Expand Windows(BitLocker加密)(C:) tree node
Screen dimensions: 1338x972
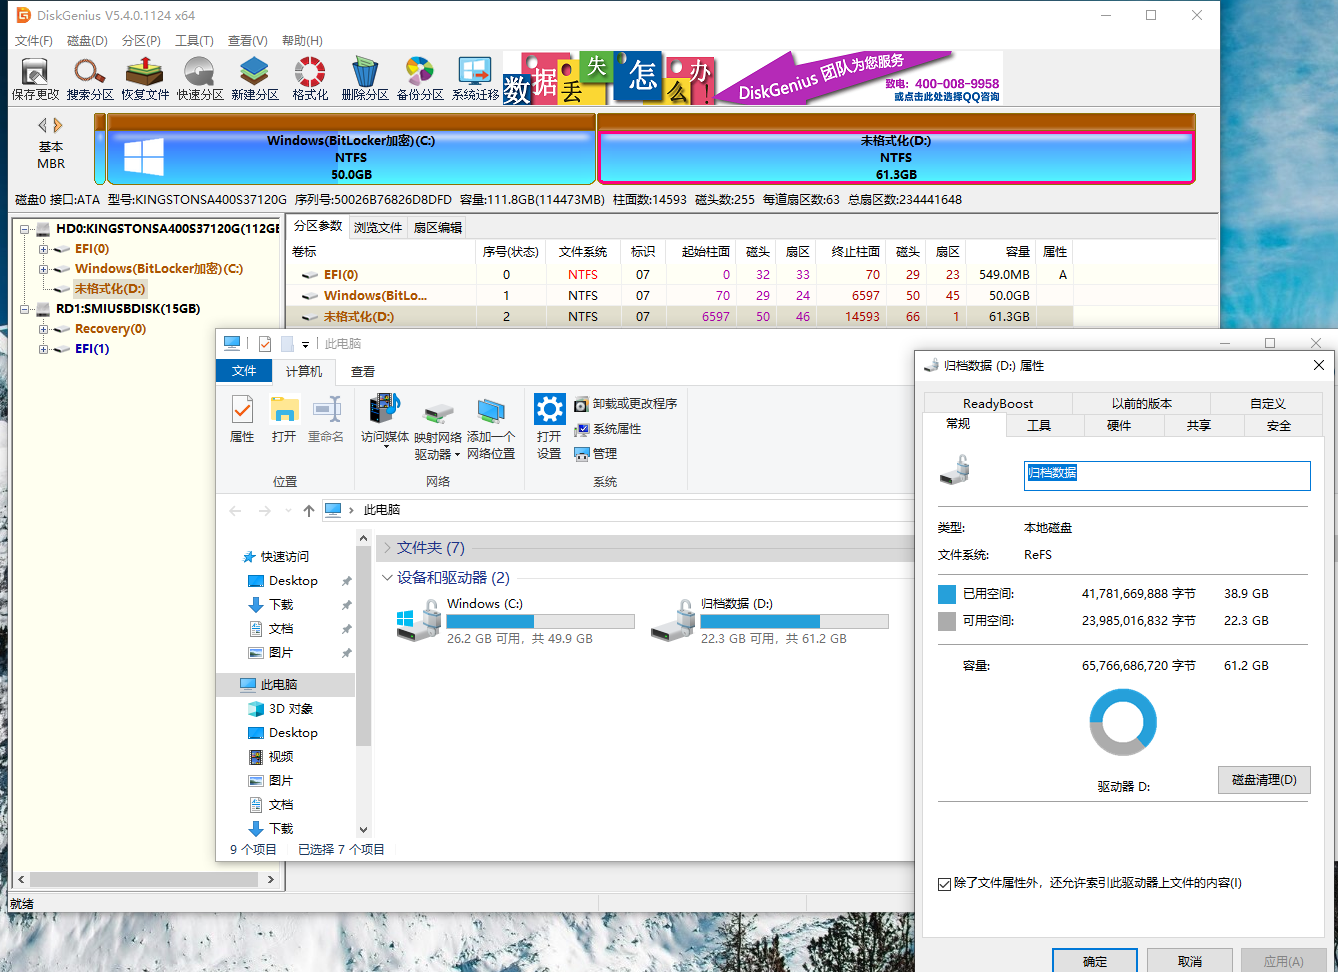coord(43,269)
